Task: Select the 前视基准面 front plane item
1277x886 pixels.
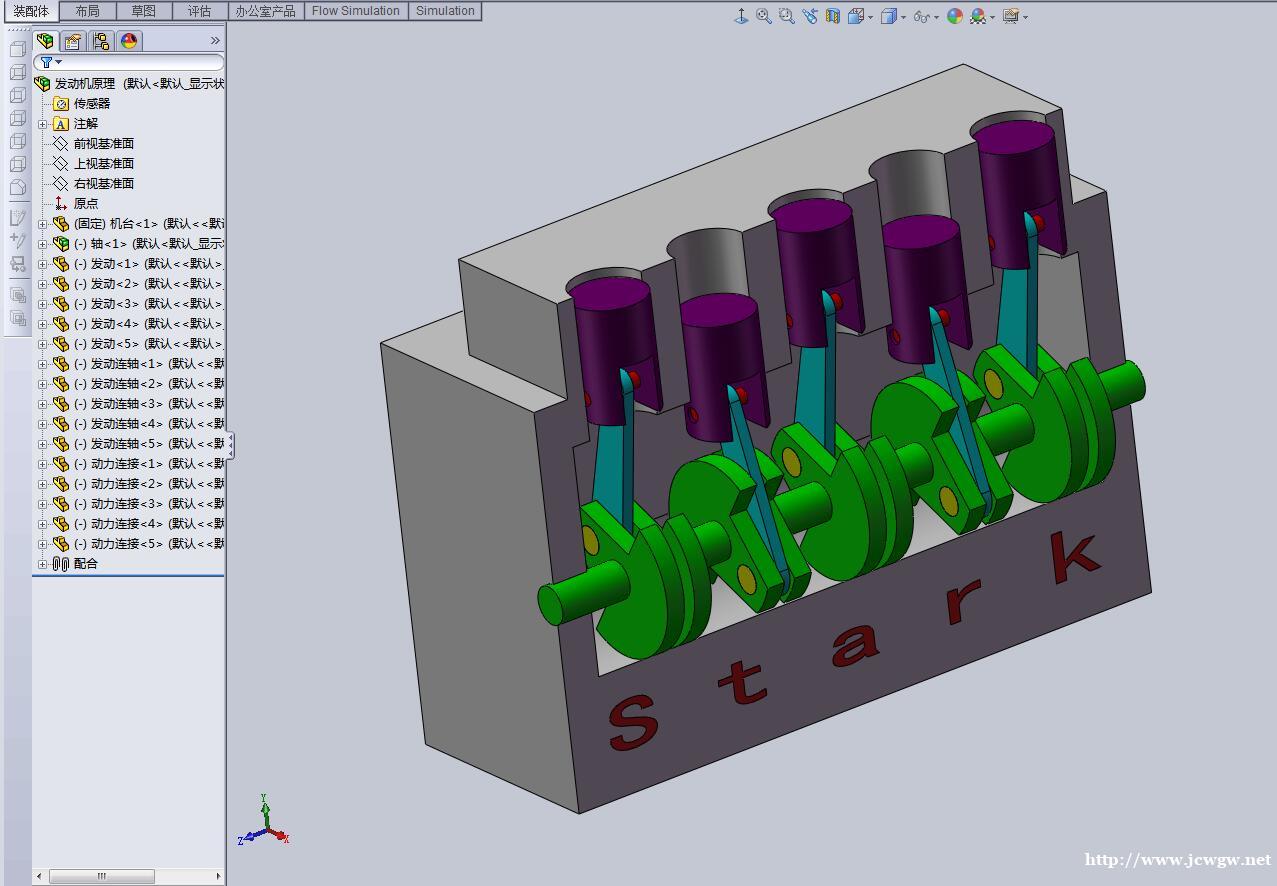Action: point(103,143)
